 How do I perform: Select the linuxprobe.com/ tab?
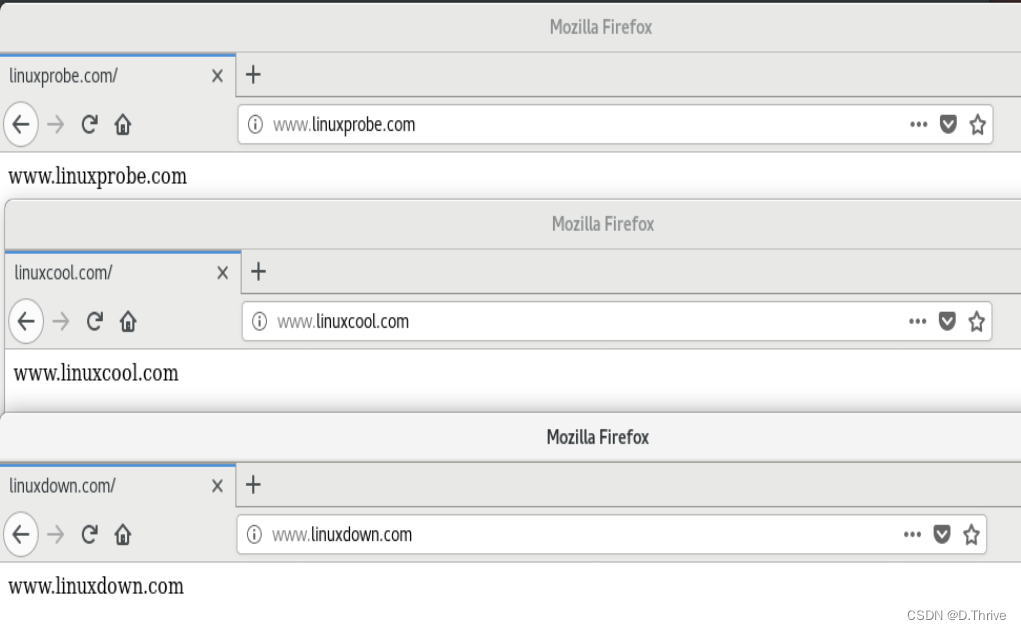(x=100, y=75)
